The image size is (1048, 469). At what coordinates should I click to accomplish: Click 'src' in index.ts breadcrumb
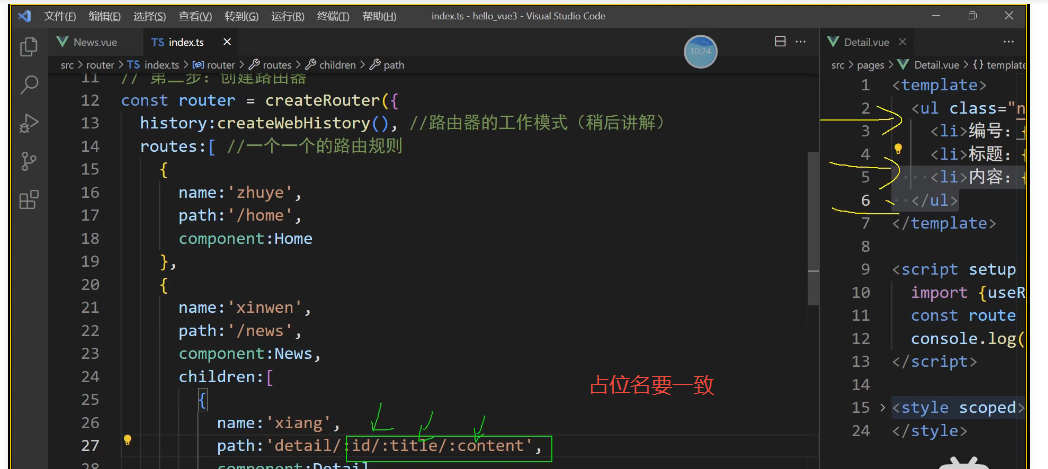(x=67, y=65)
